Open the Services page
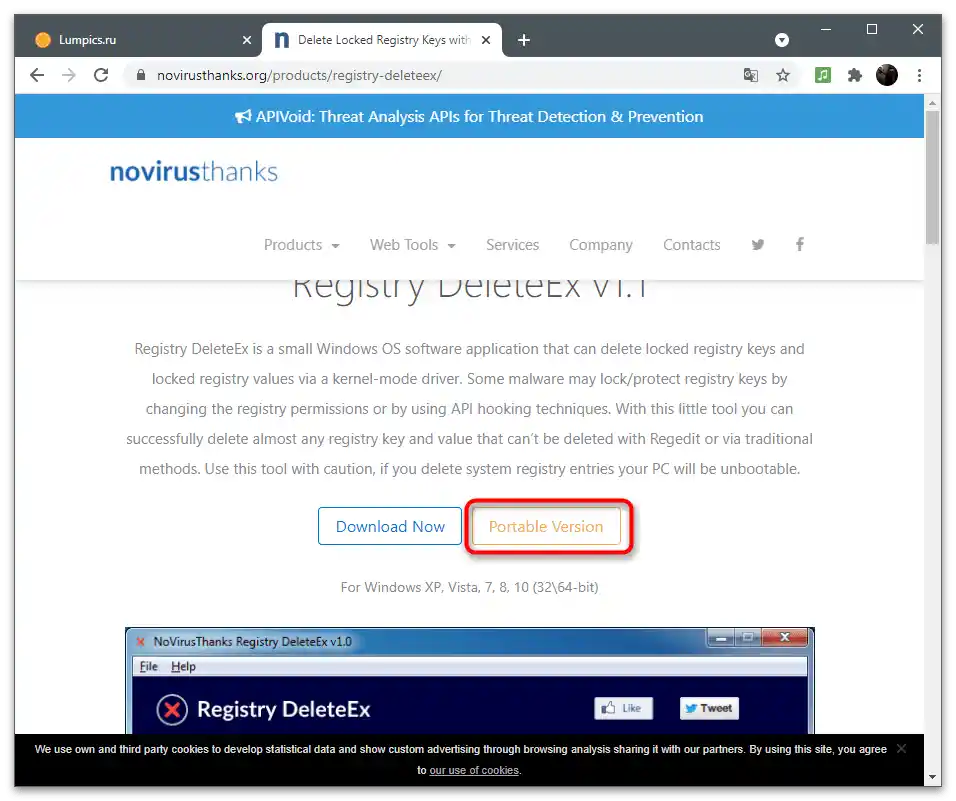 [512, 245]
